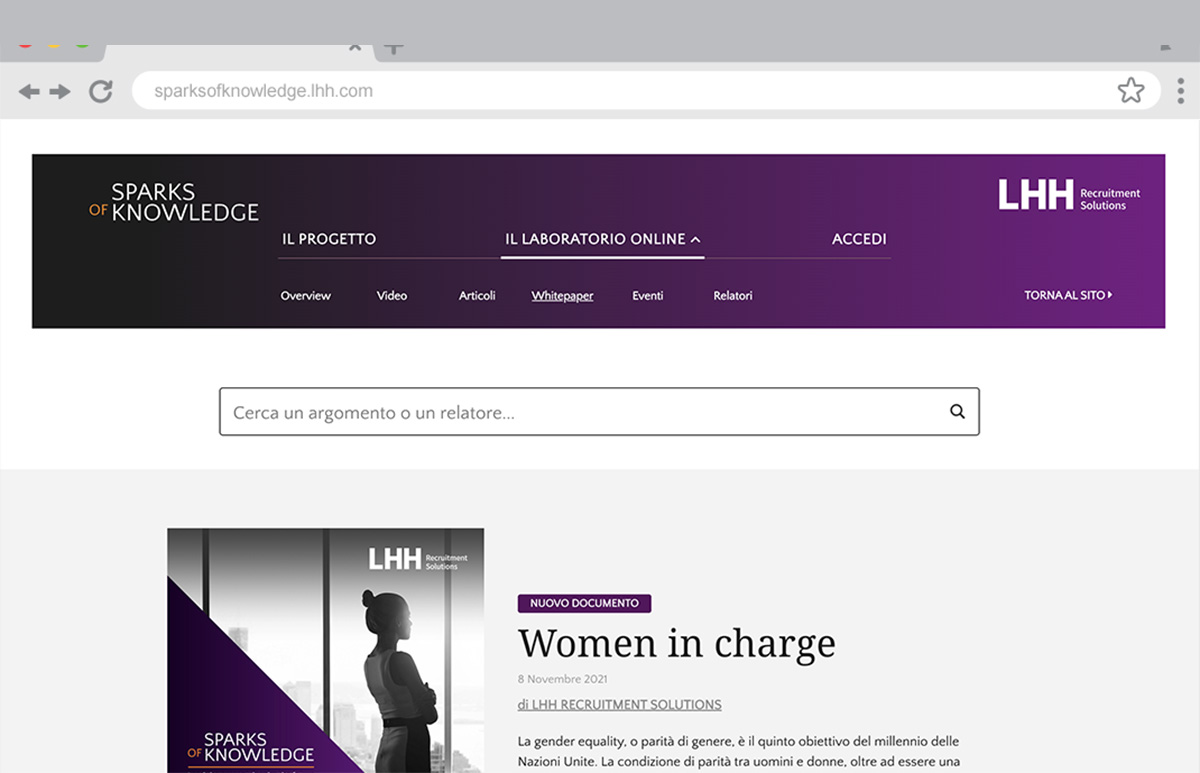
Task: Click the di LHH Recruitment Solutions author link
Action: click(x=619, y=705)
